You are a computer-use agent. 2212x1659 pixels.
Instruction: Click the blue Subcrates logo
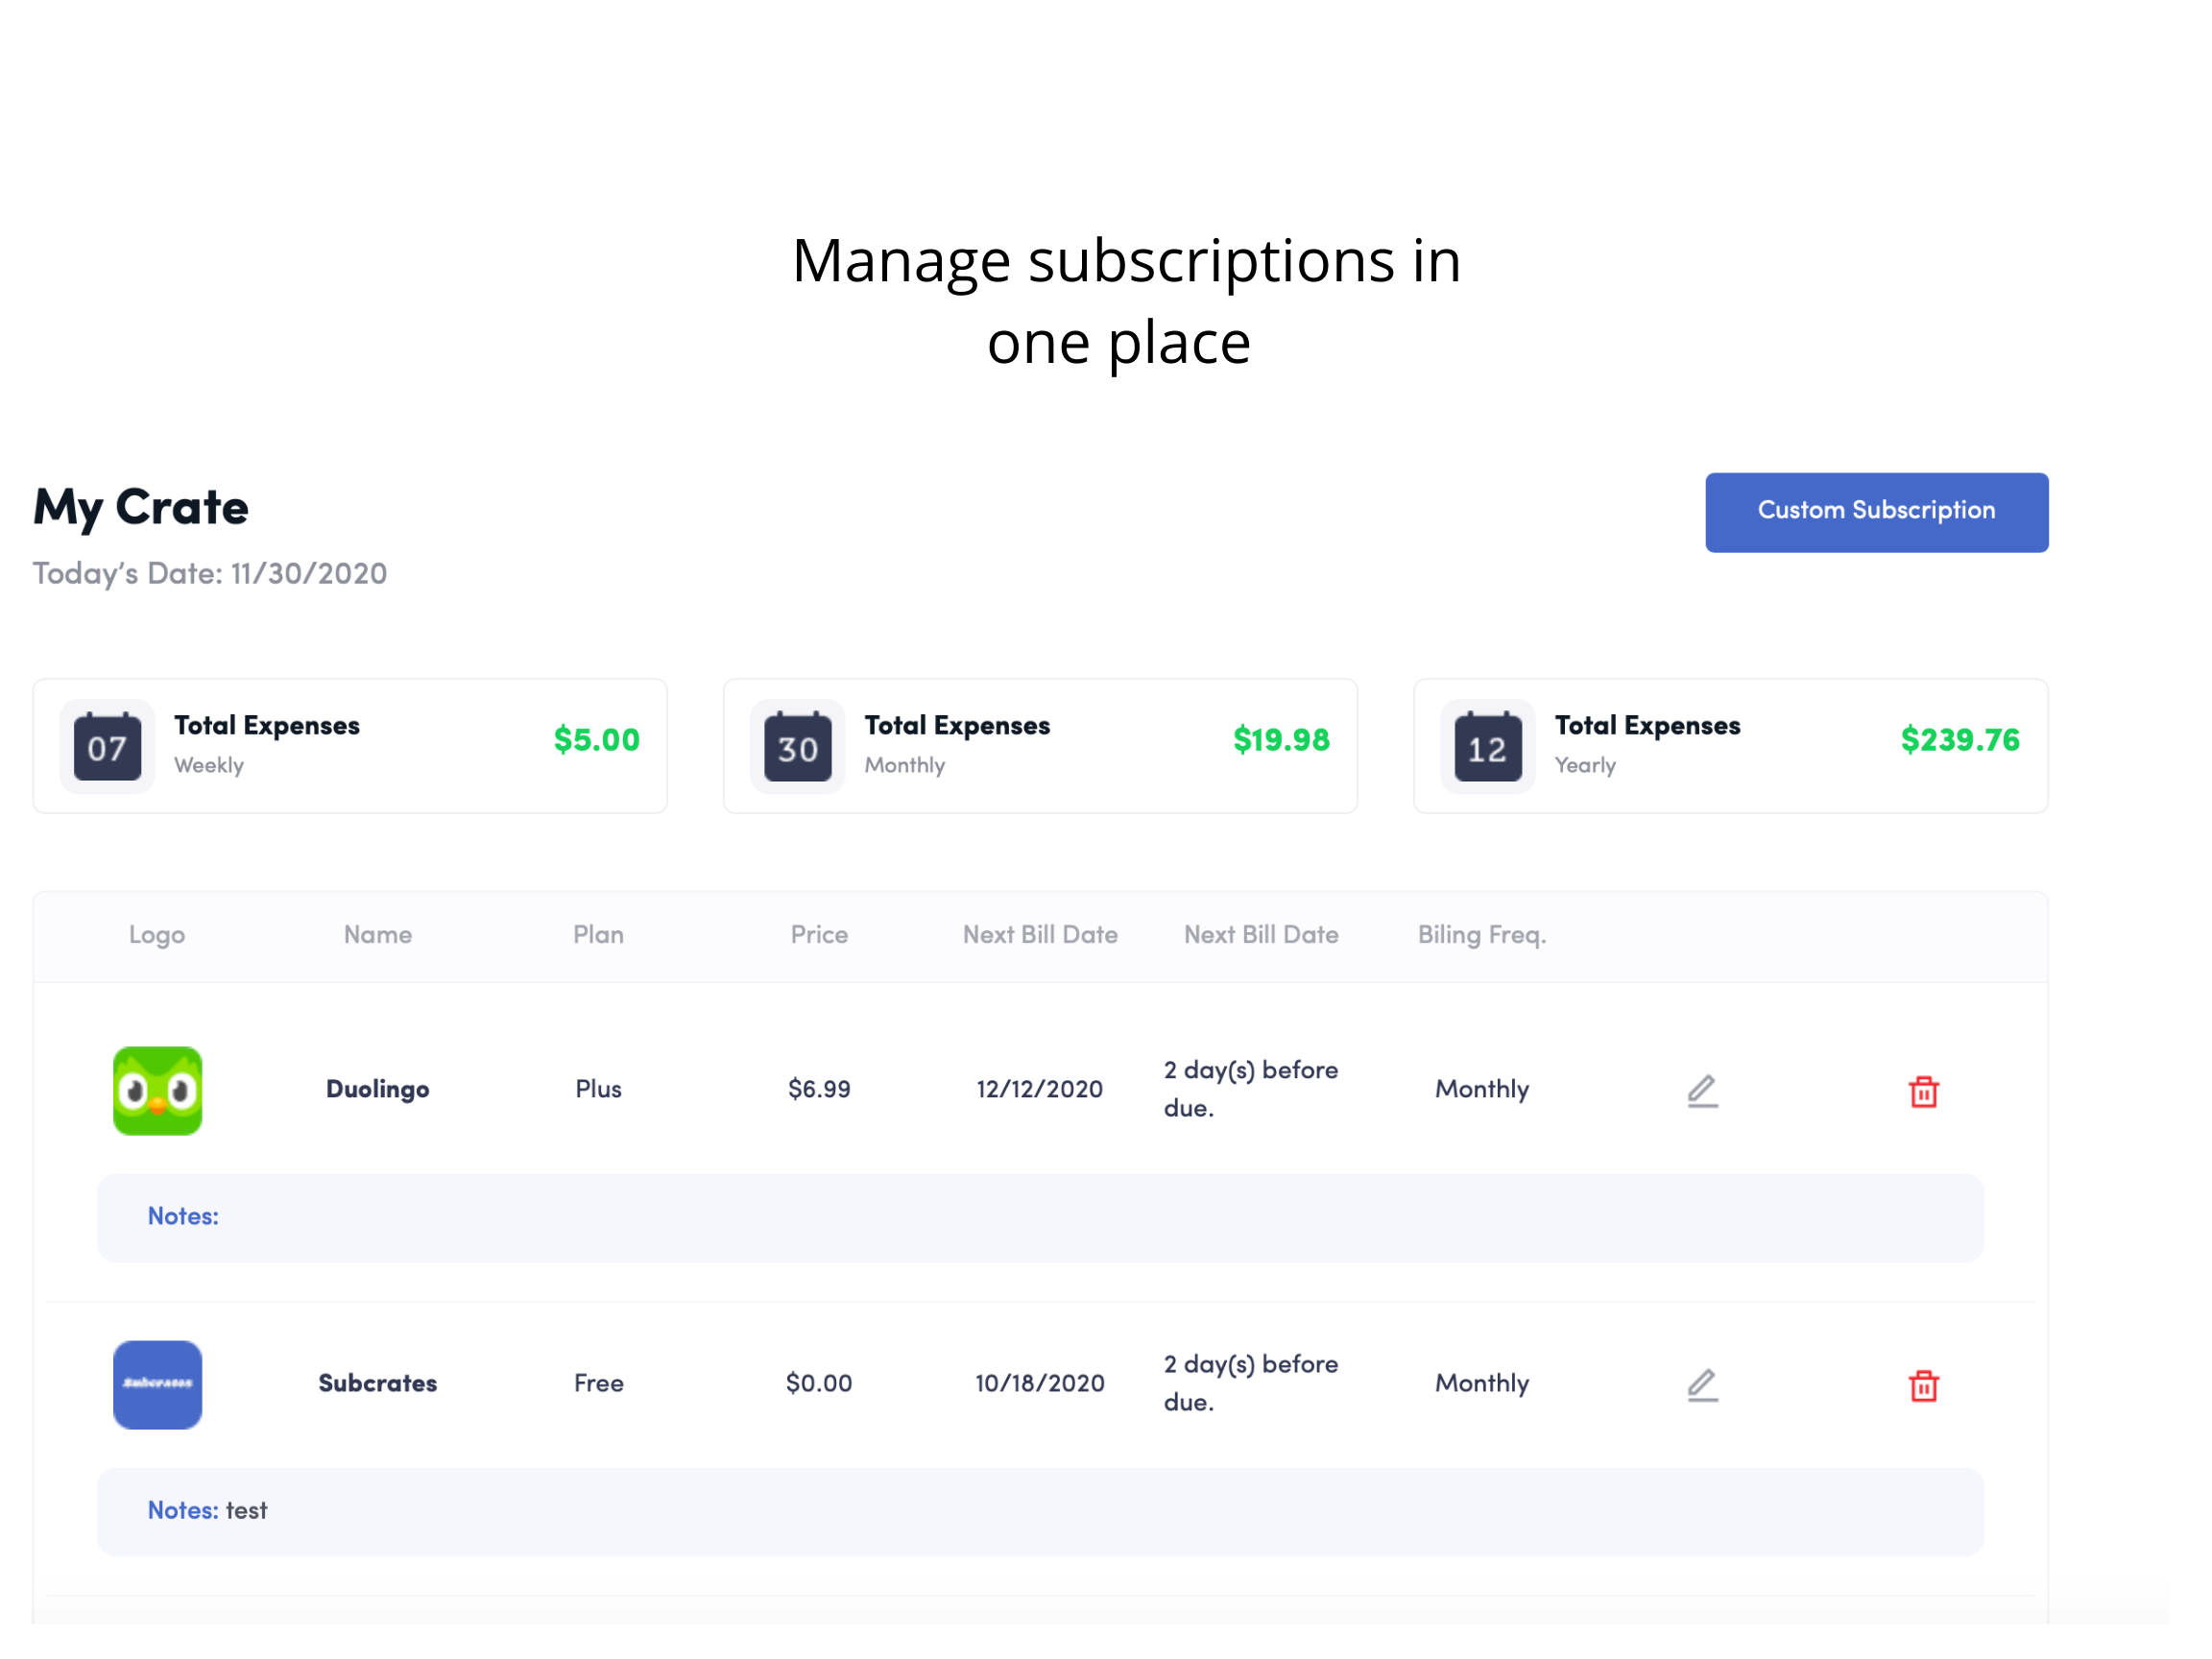pyautogui.click(x=157, y=1384)
